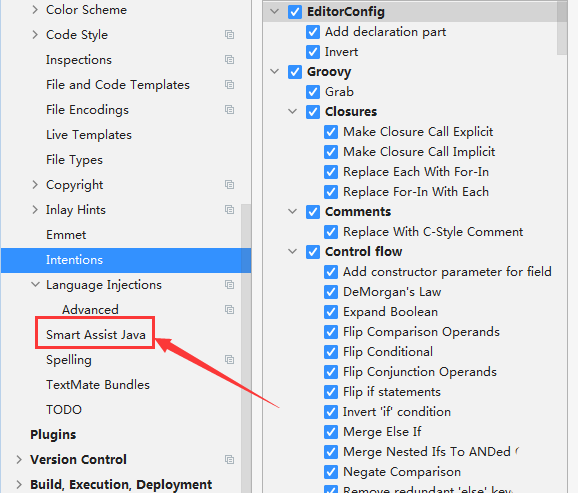The width and height of the screenshot is (578, 493).
Task: Click the project icon beside Copyright
Action: coord(229,185)
